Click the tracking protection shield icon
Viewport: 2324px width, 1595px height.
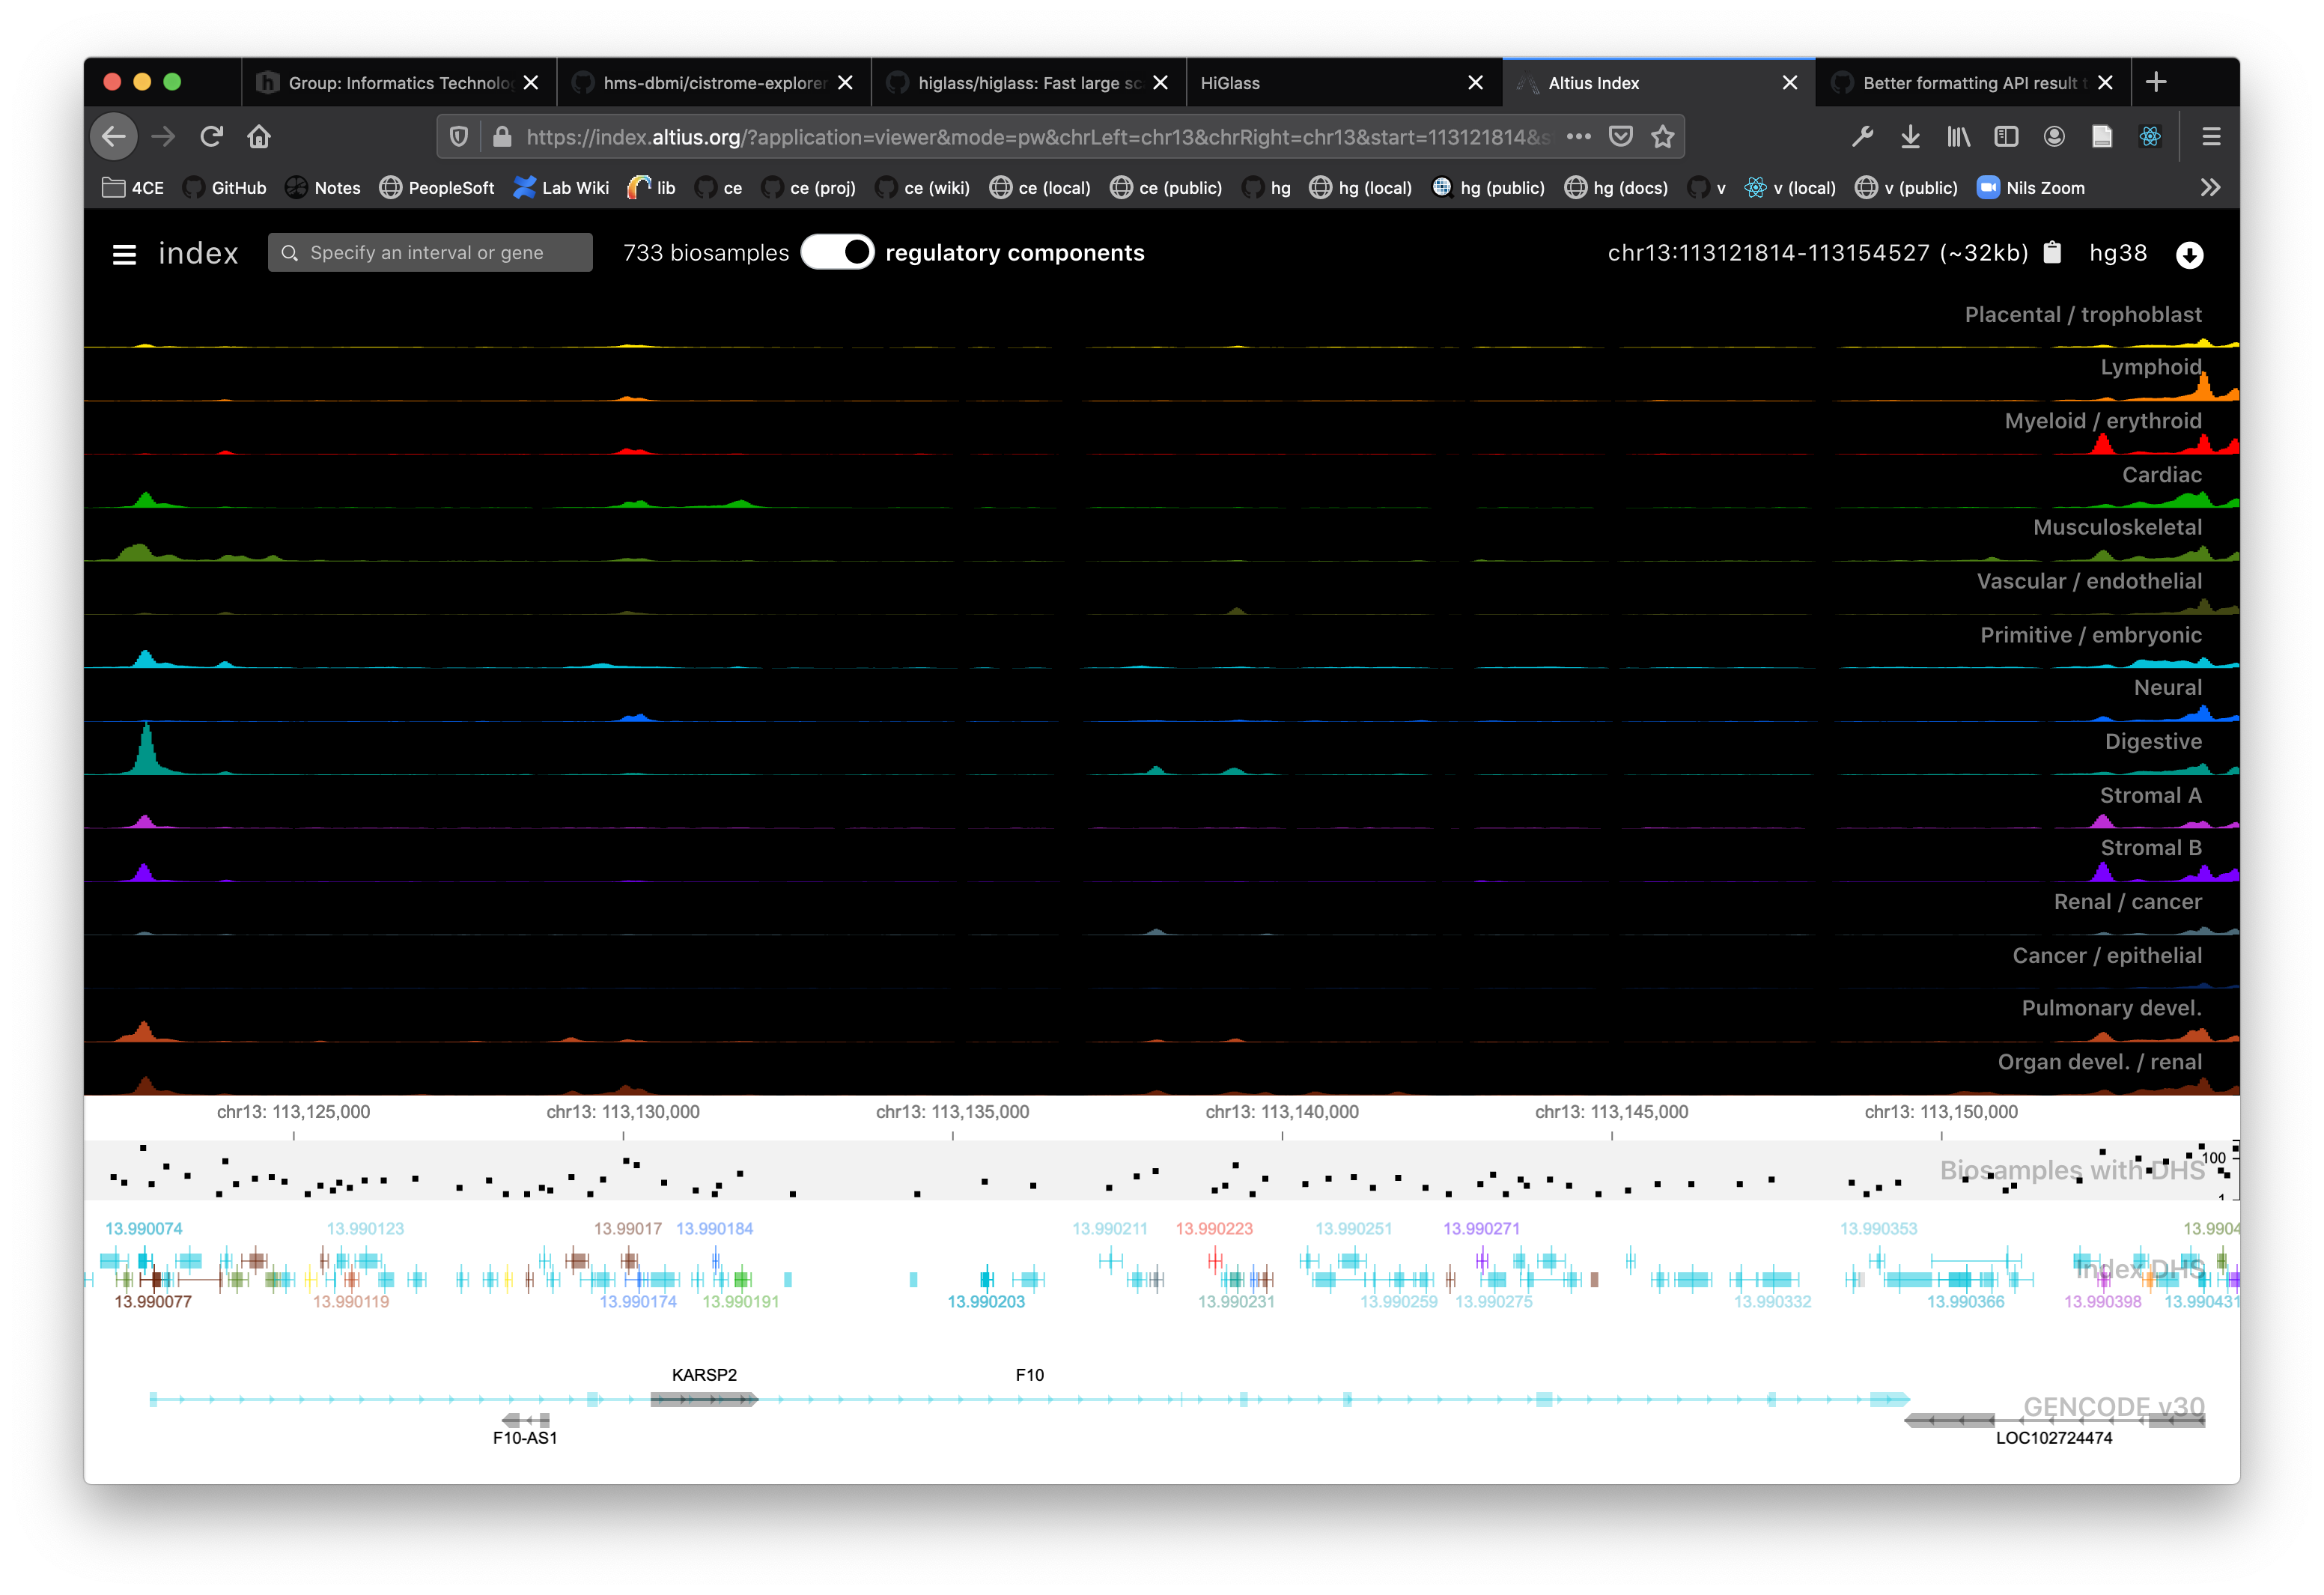pos(459,136)
